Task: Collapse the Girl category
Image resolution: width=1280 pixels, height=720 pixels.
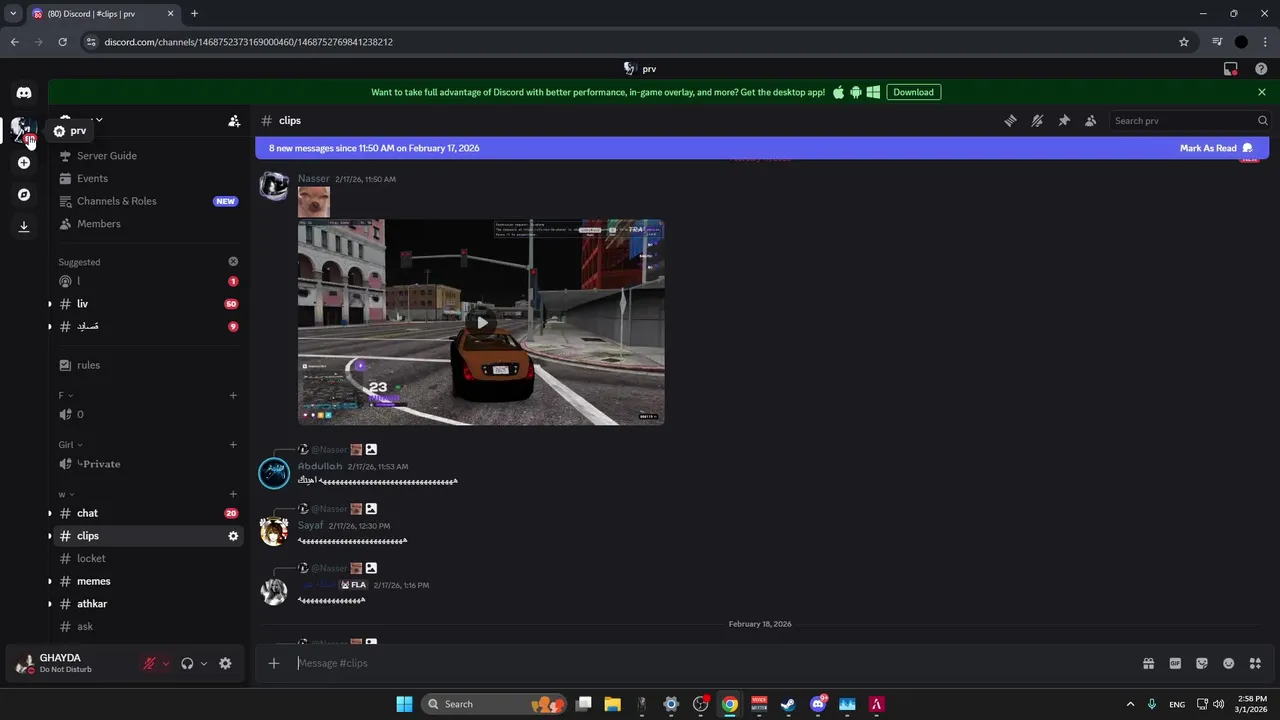Action: (x=70, y=445)
